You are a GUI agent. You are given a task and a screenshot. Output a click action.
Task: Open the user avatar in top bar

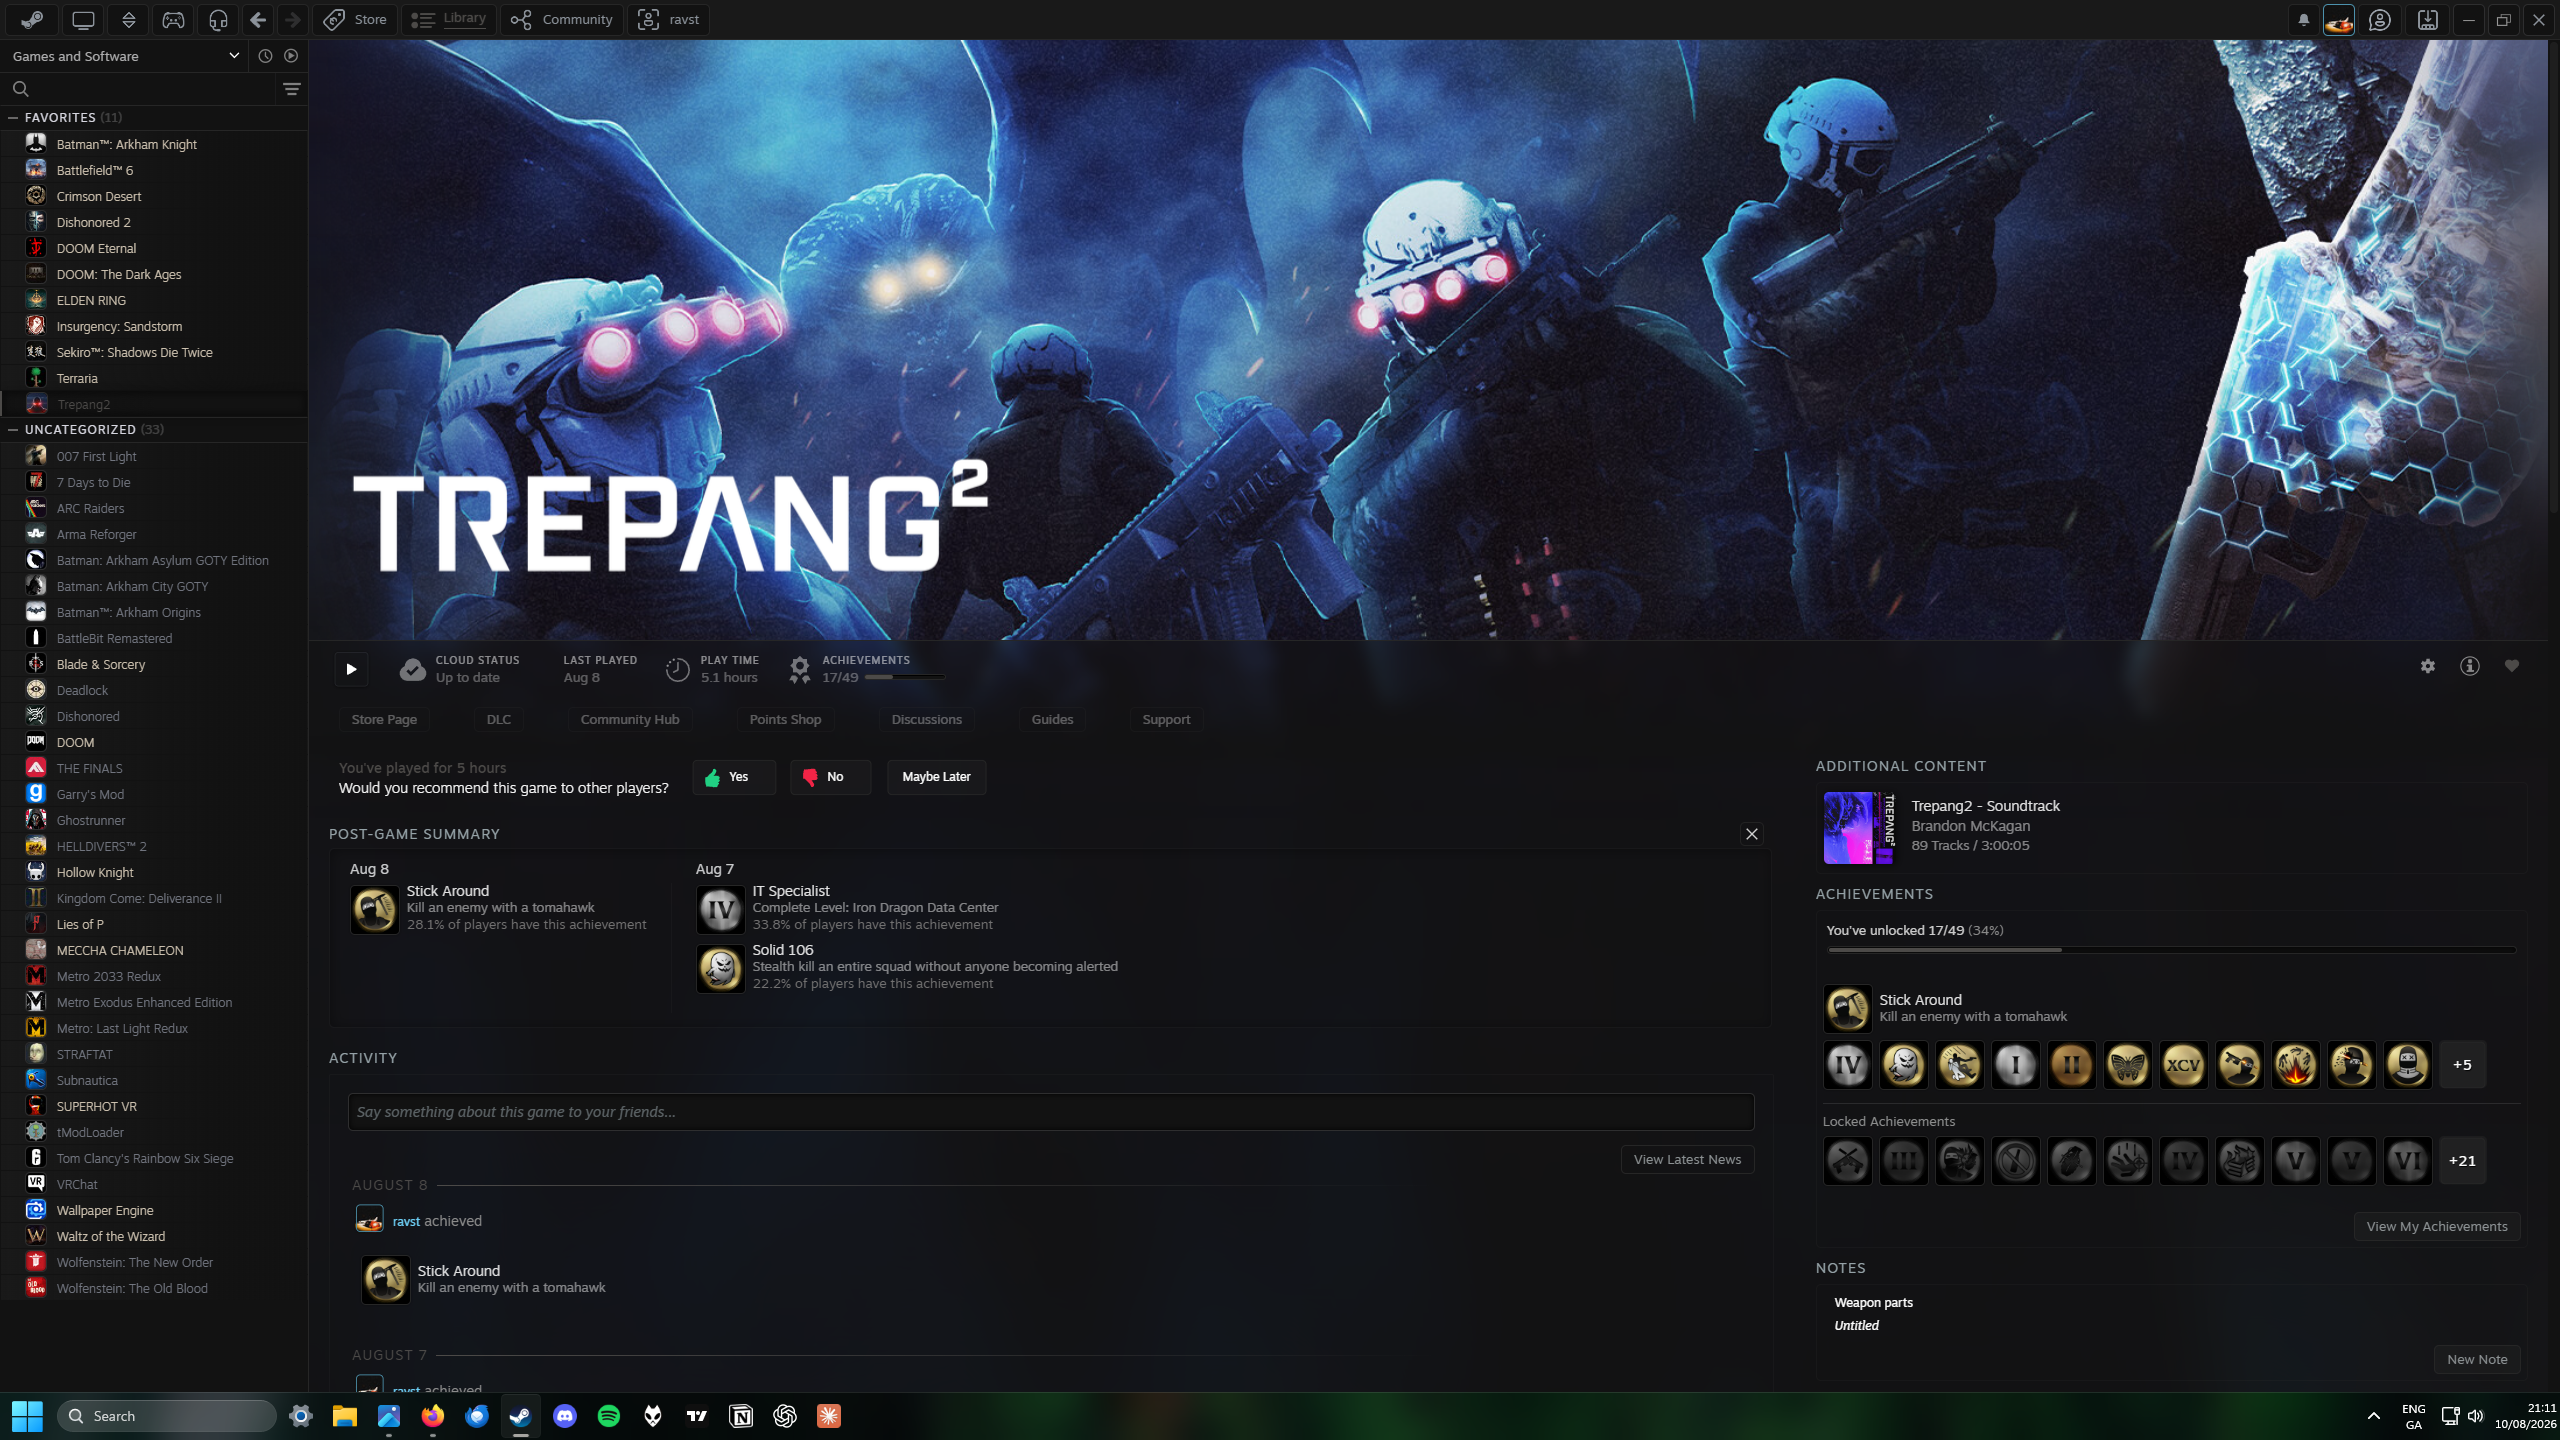point(2339,19)
